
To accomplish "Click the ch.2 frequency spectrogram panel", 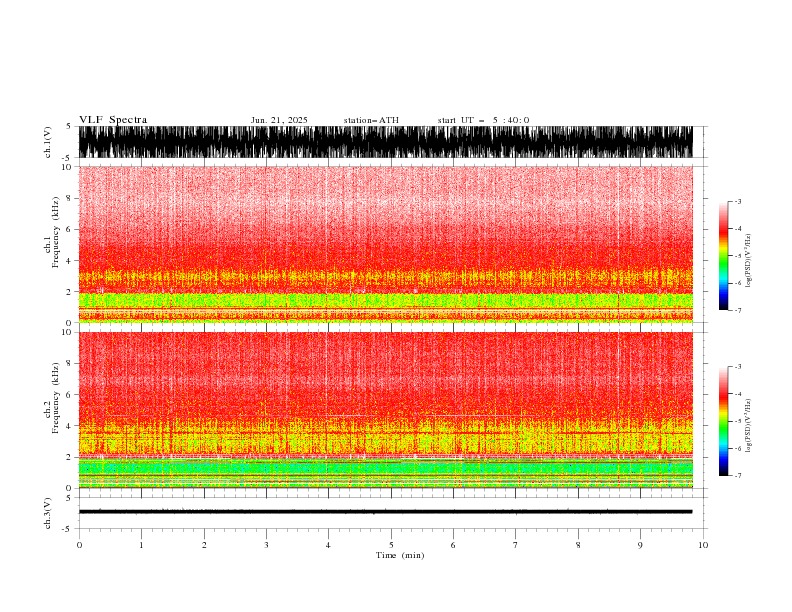I will (385, 410).
